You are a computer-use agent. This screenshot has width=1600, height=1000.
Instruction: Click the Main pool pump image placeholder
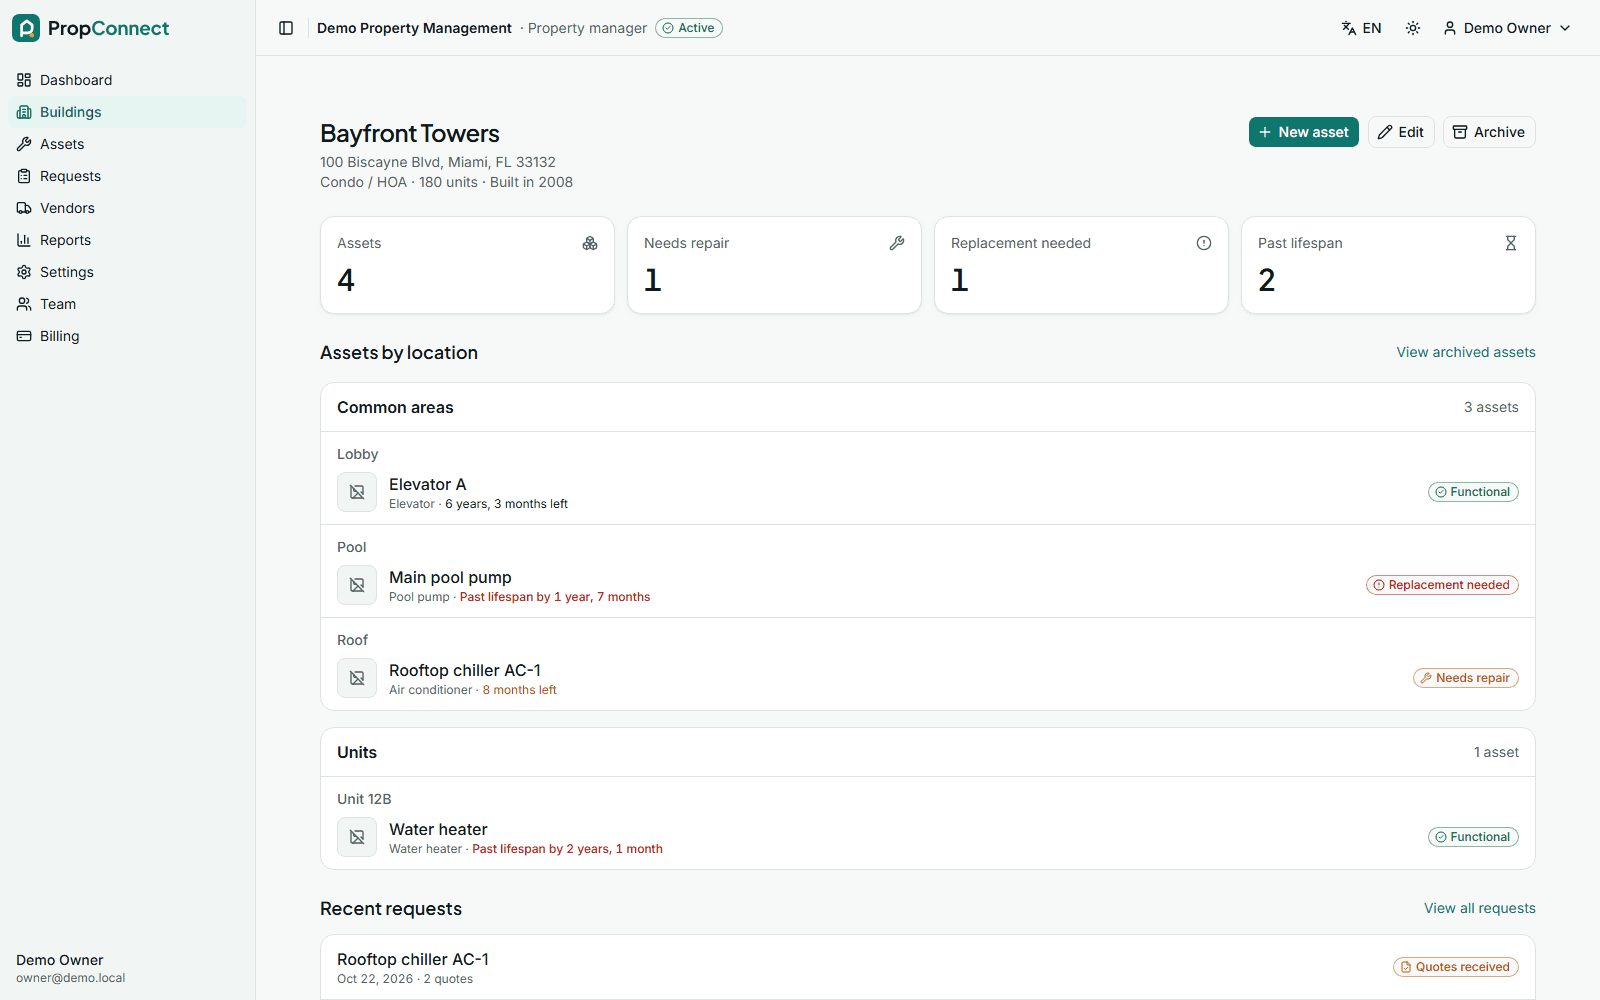[357, 585]
